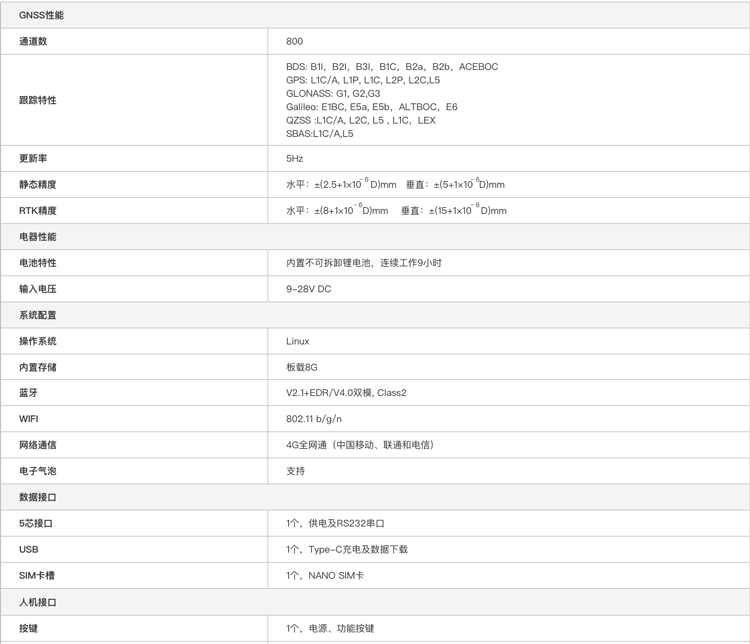Click the RTK精度 accuracy value
This screenshot has width=750, height=644.
click(396, 211)
